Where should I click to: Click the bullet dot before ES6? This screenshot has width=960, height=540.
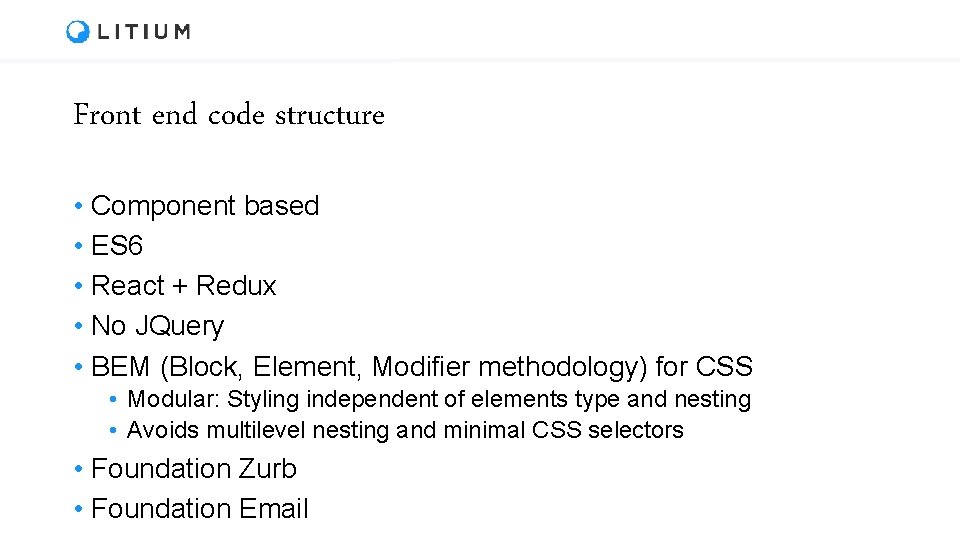point(78,247)
